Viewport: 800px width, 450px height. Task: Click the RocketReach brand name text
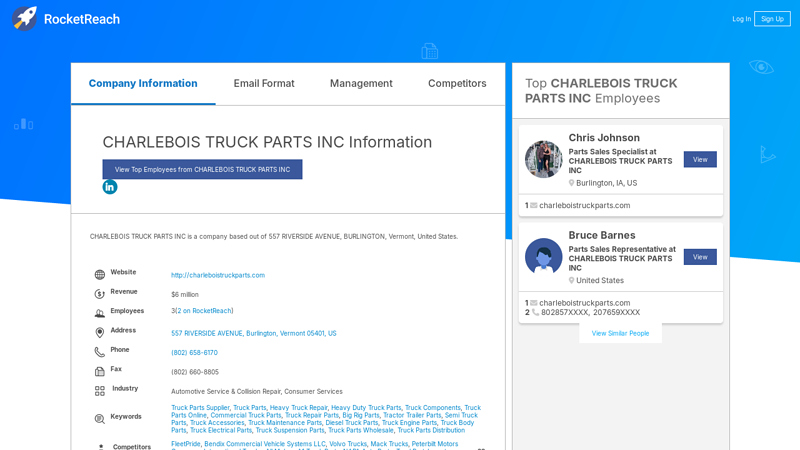click(82, 19)
